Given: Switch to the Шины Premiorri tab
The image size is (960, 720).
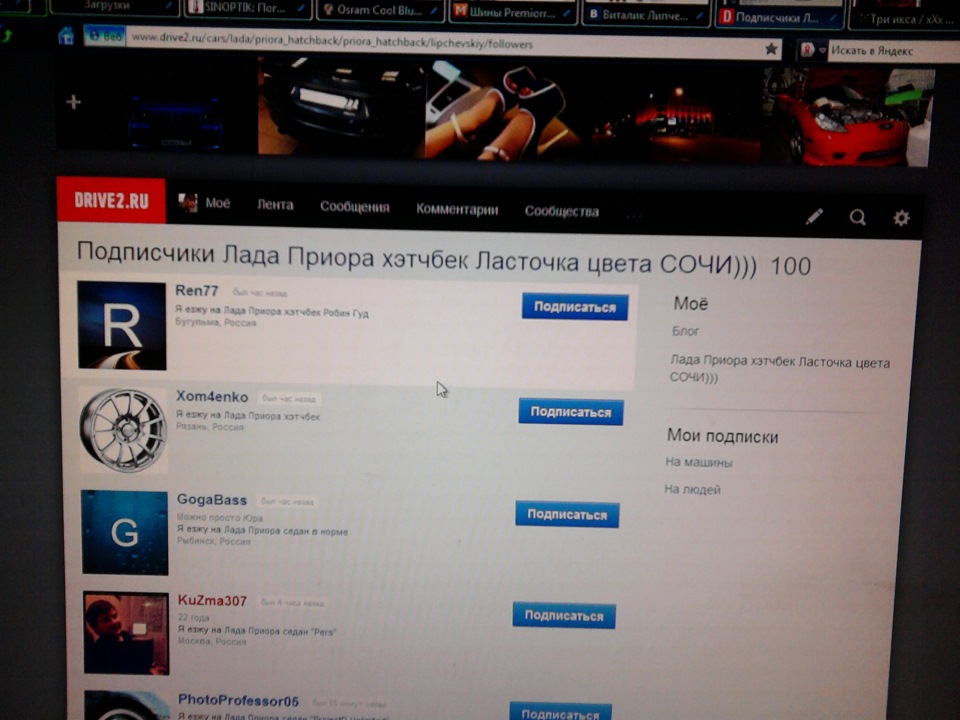Looking at the screenshot, I should coord(513,12).
